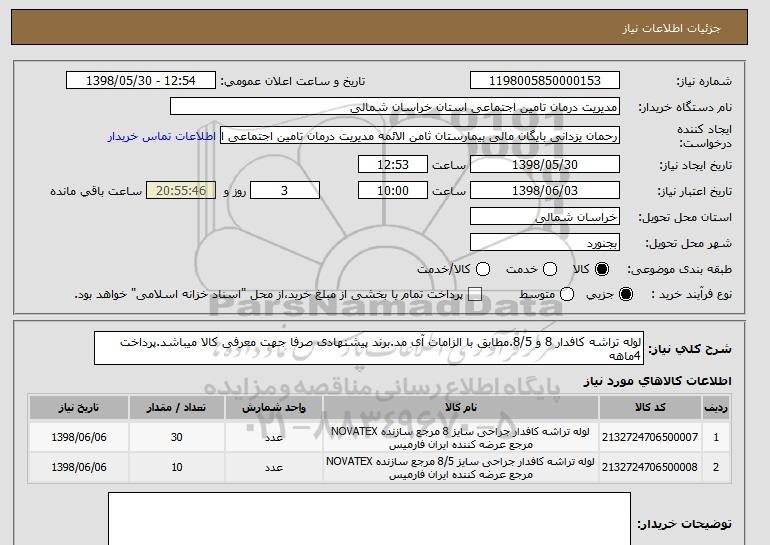Toggle the اسناد خزانه اسلامی payment checkbox
Image resolution: width=770 pixels, height=545 pixels.
click(x=475, y=295)
